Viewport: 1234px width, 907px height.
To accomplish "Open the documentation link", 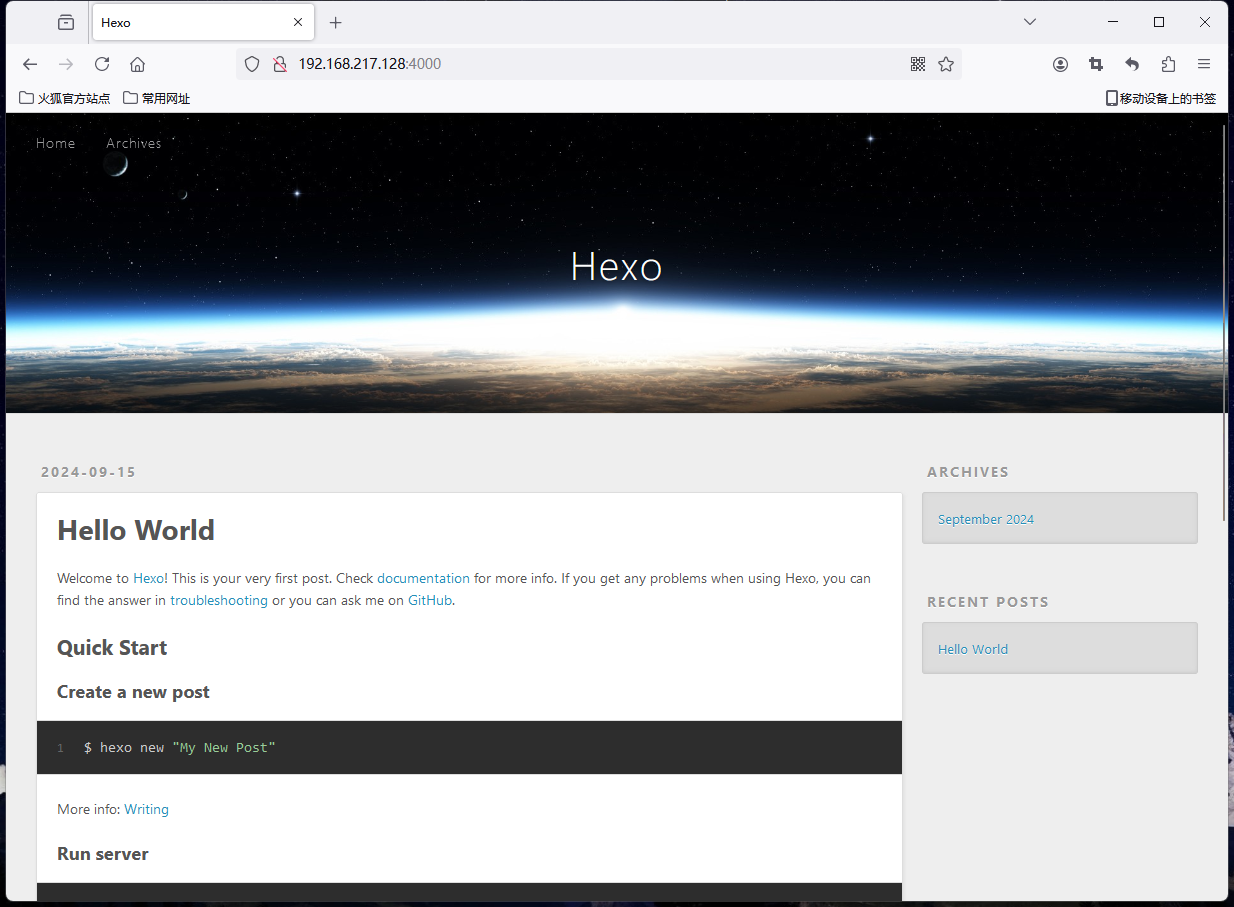I will [423, 578].
